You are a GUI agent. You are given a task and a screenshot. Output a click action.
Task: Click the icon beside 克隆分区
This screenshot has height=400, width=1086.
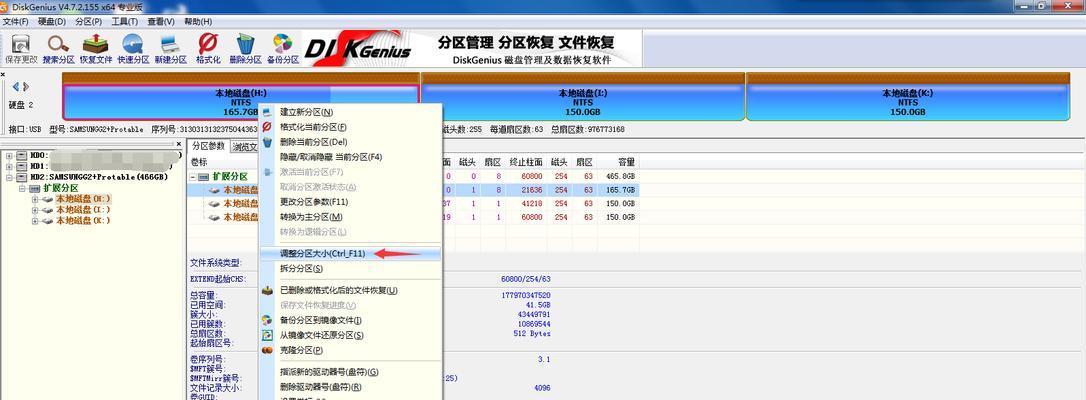coord(267,349)
